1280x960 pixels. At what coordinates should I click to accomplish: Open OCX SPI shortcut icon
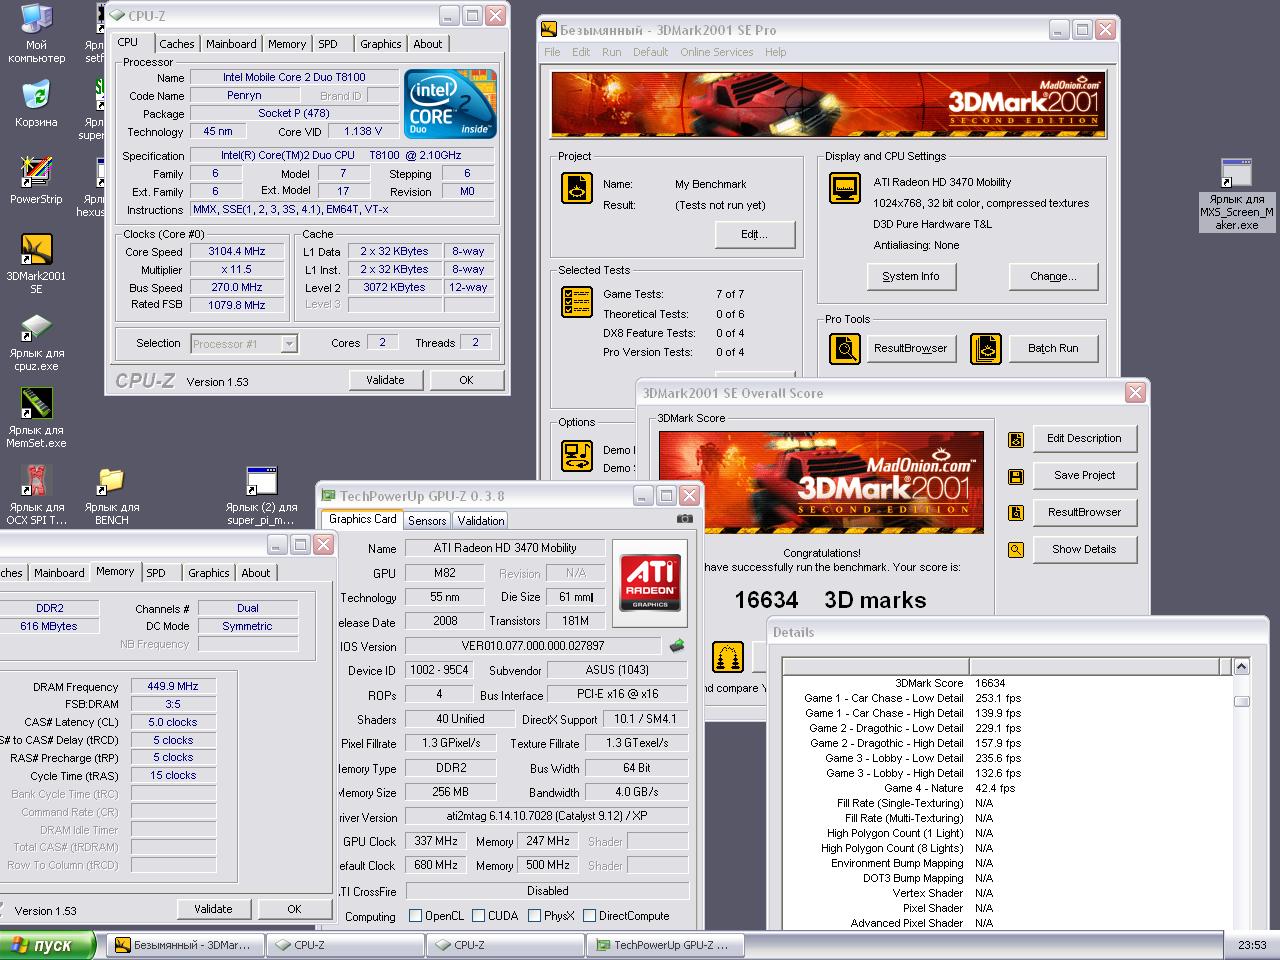tap(36, 495)
